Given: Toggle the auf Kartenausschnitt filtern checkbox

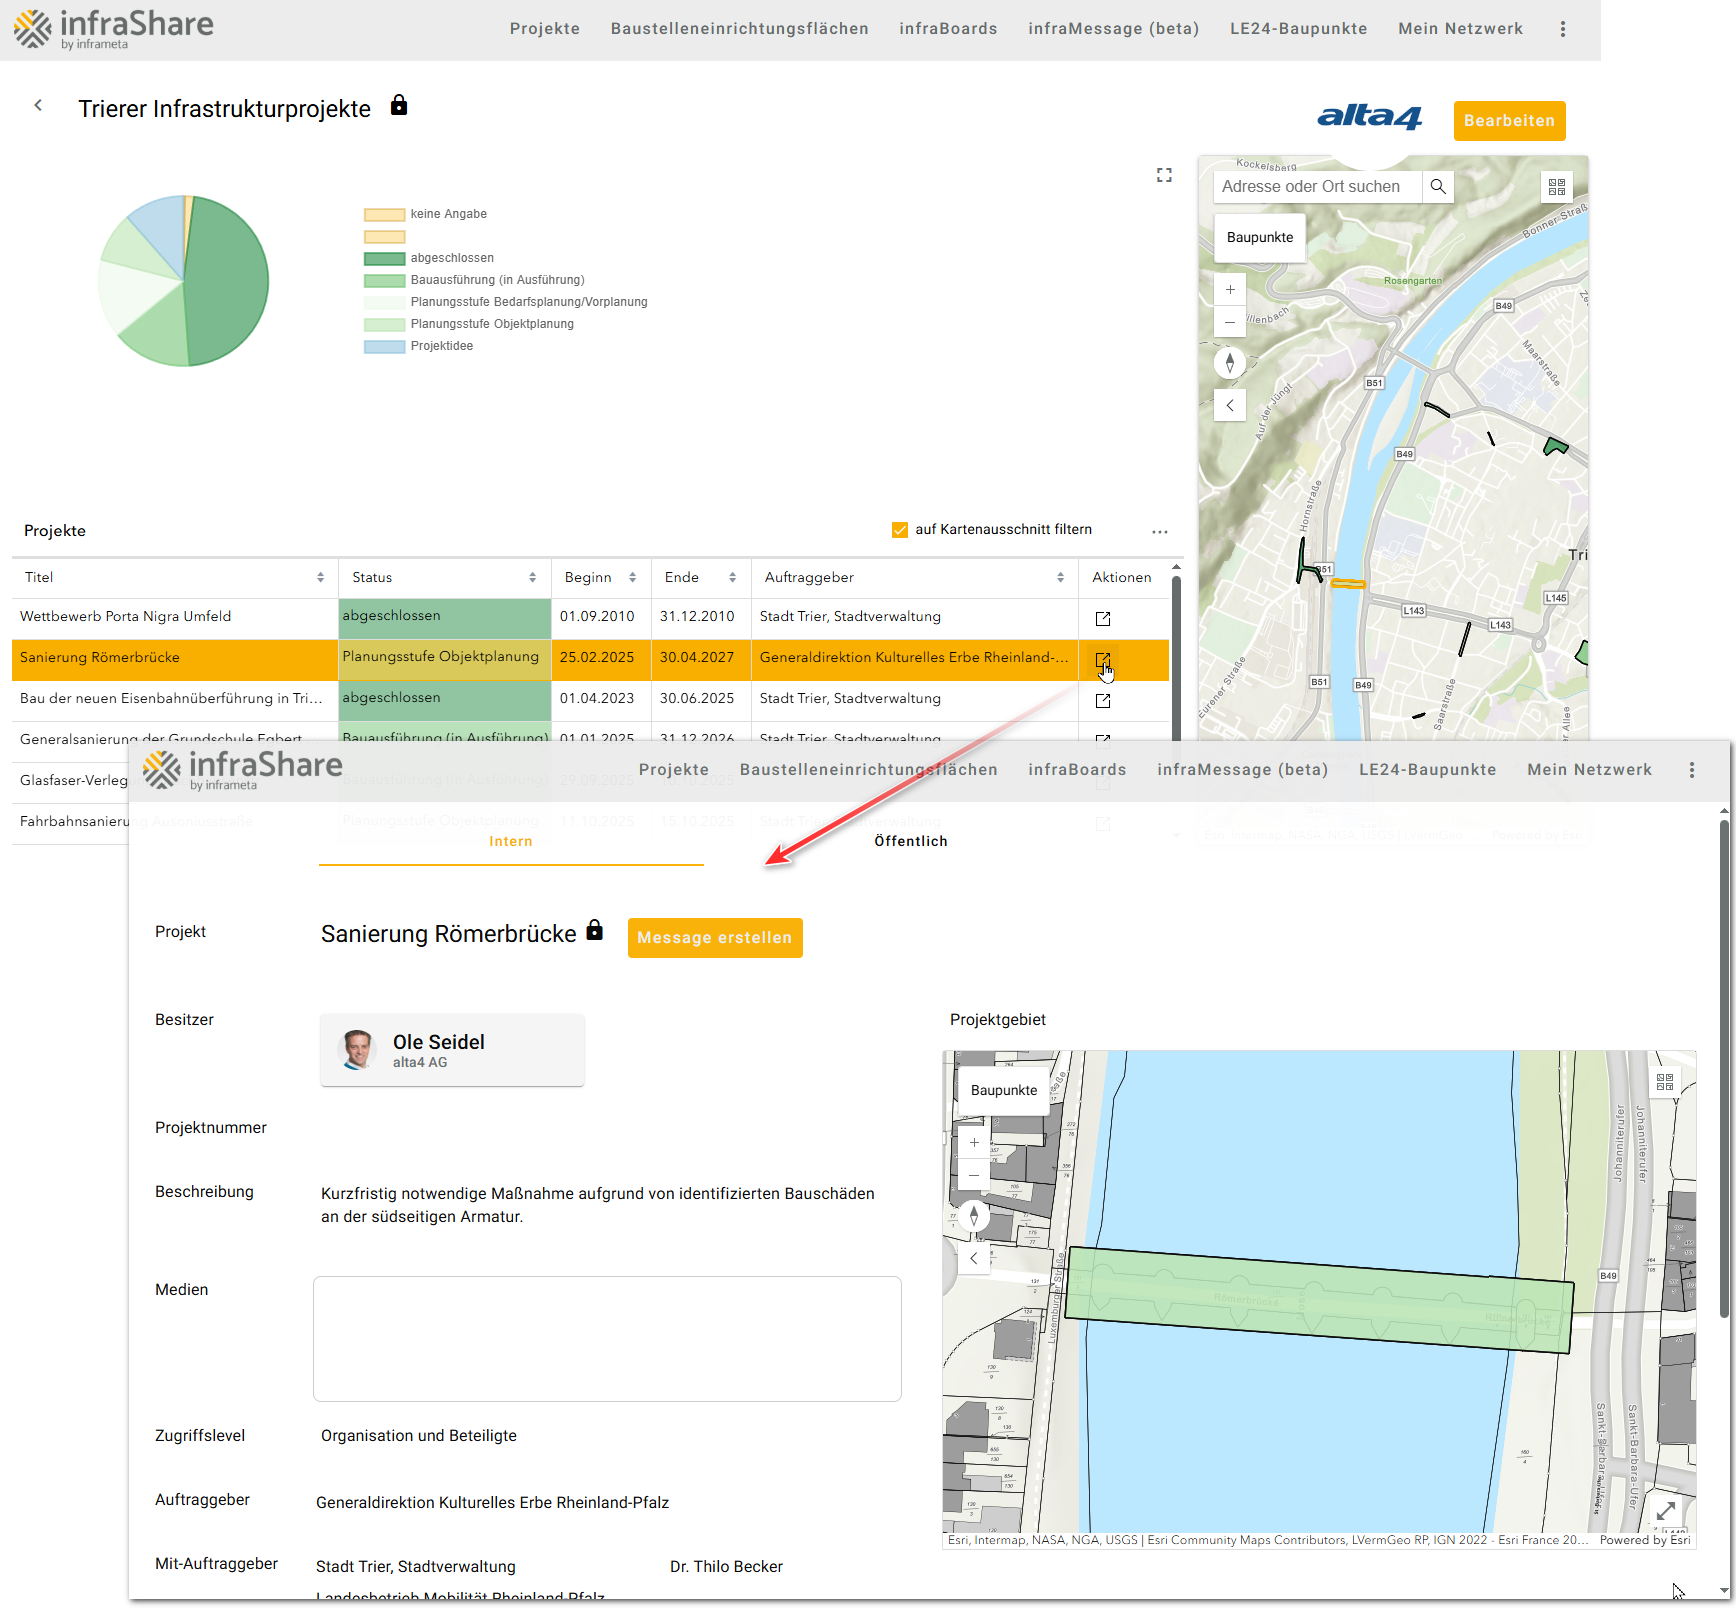Looking at the screenshot, I should [900, 530].
